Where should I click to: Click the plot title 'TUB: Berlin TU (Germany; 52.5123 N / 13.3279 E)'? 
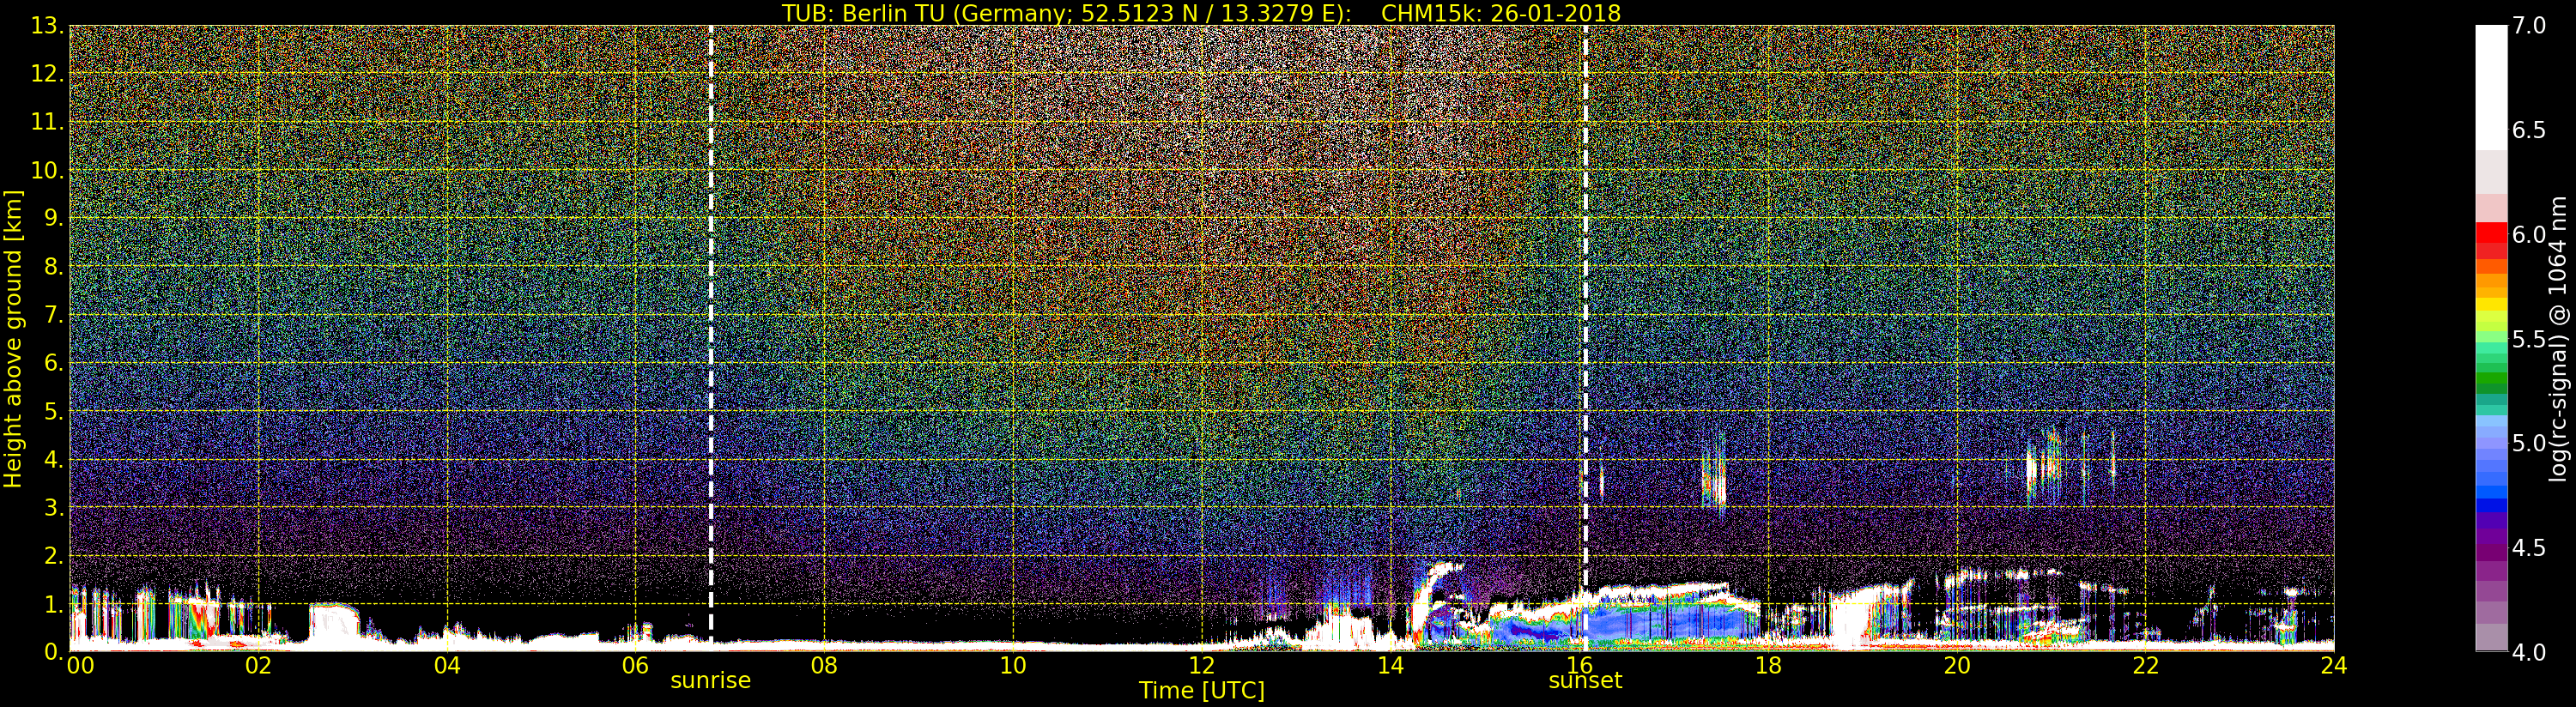[x=1066, y=13]
